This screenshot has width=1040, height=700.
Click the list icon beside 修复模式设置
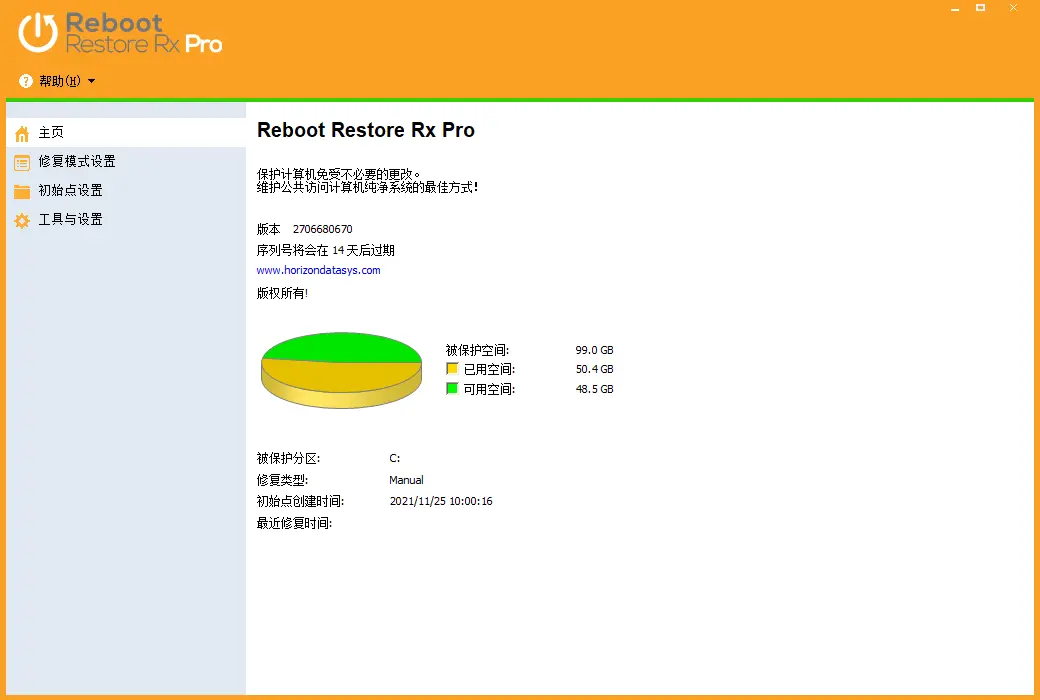(22, 163)
